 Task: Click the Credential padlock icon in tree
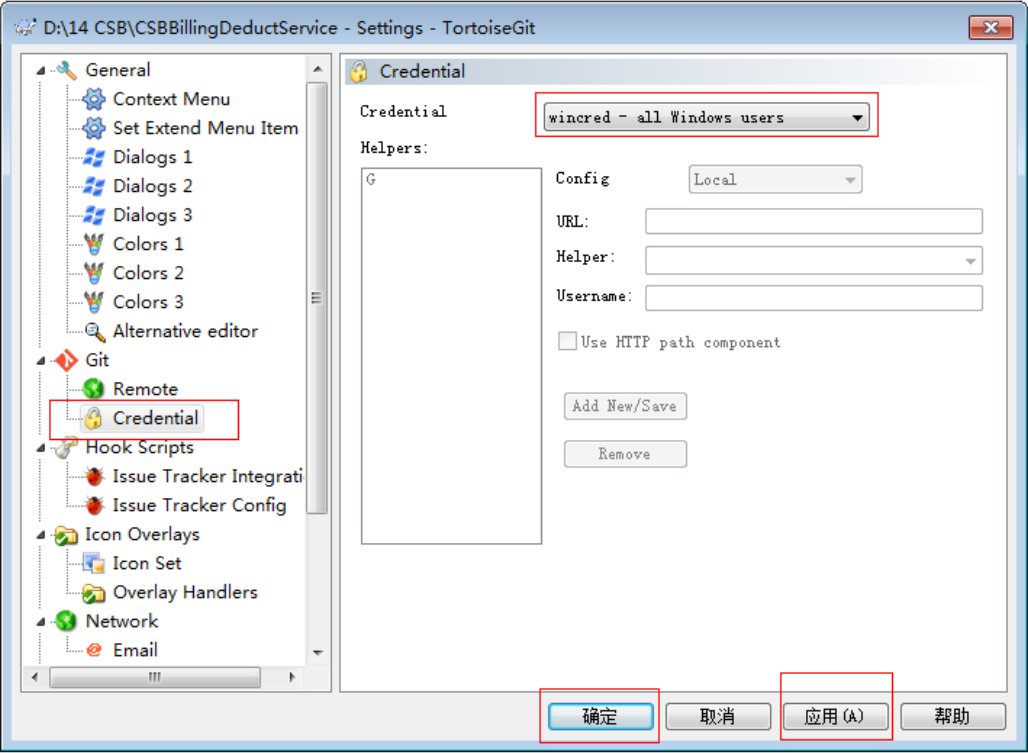click(x=94, y=418)
